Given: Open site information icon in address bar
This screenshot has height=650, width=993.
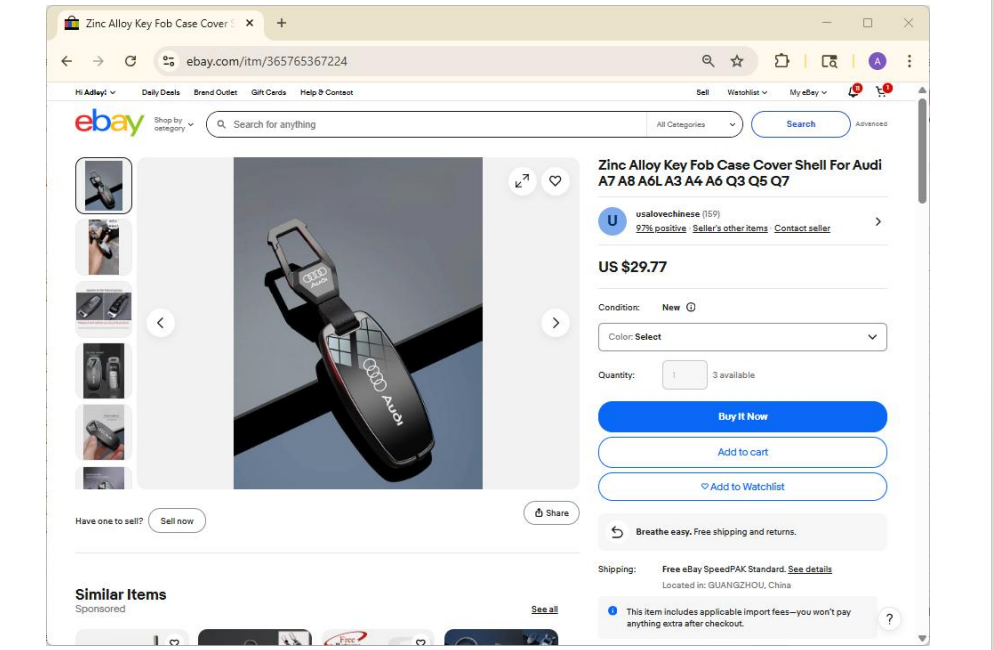Looking at the screenshot, I should (168, 61).
